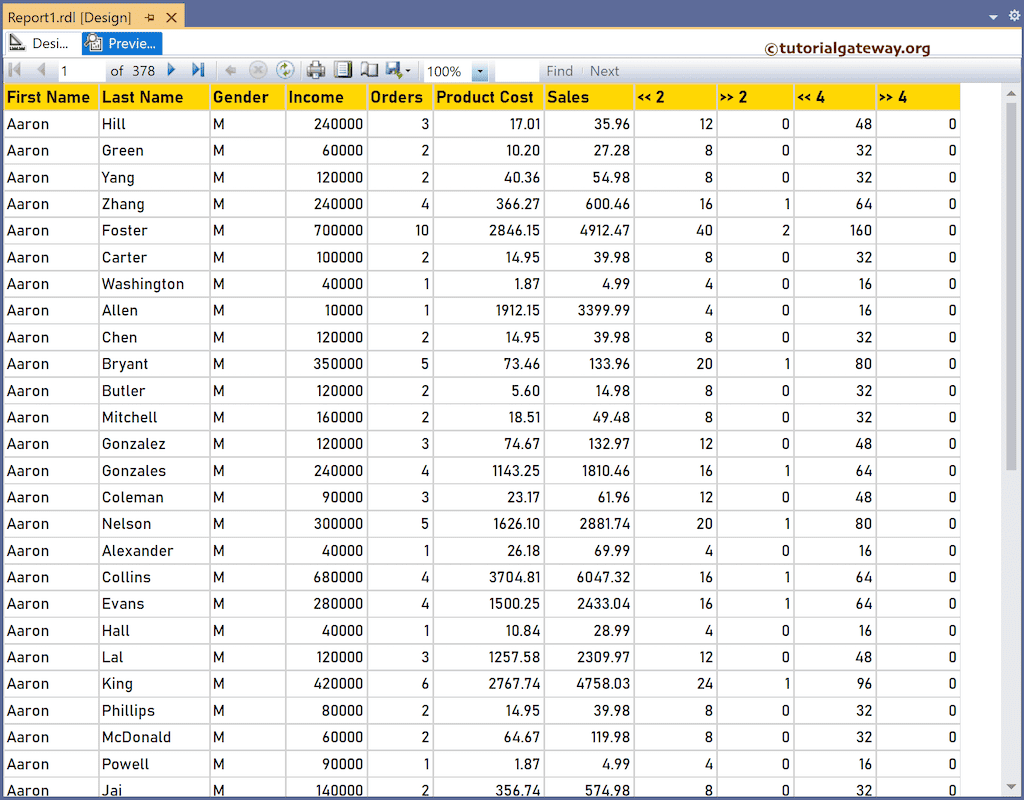Viewport: 1024px width, 800px height.
Task: Go to the previous report page
Action: 40,70
